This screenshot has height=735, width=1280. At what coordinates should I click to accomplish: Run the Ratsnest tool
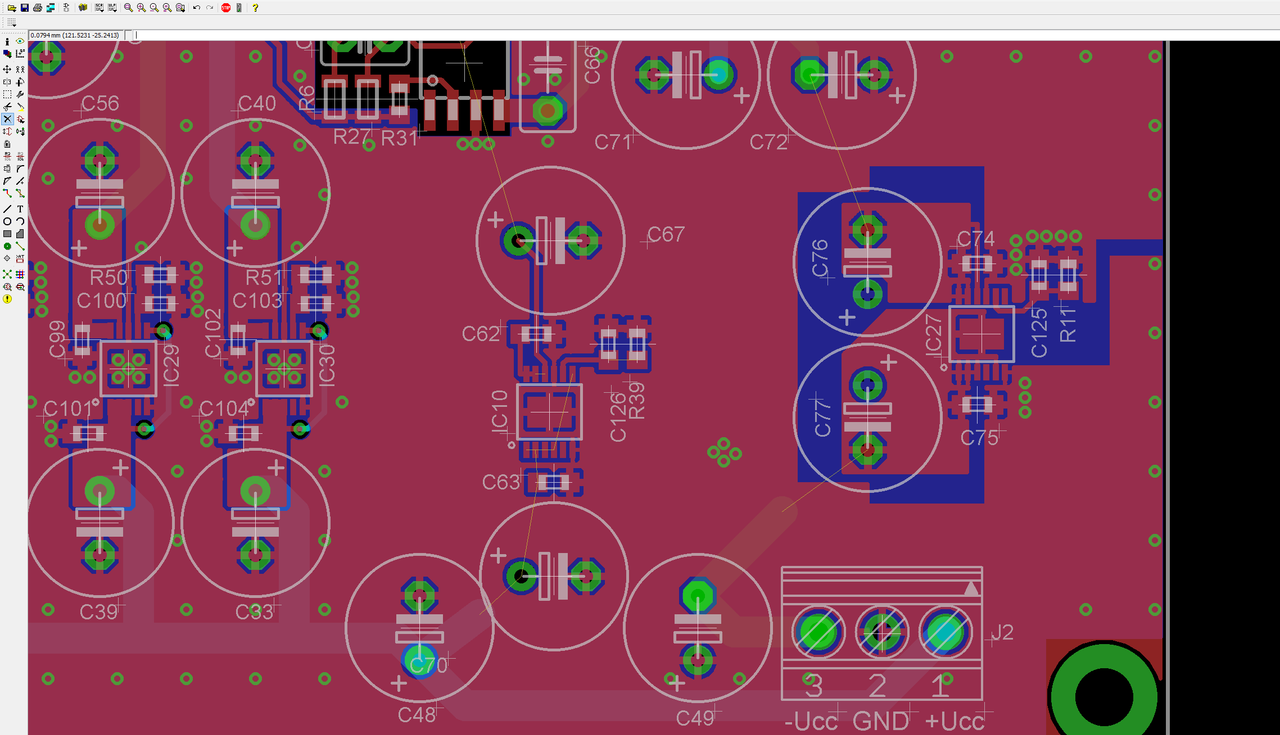click(x=7, y=273)
